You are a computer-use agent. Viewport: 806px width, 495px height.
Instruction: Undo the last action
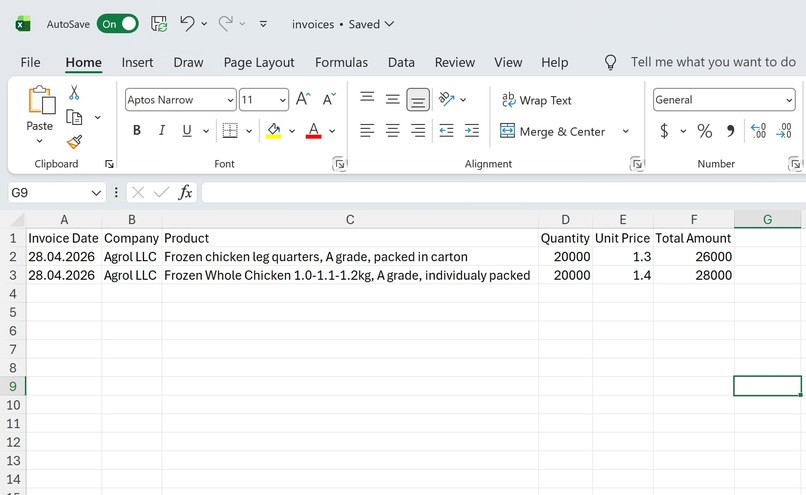[x=187, y=24]
